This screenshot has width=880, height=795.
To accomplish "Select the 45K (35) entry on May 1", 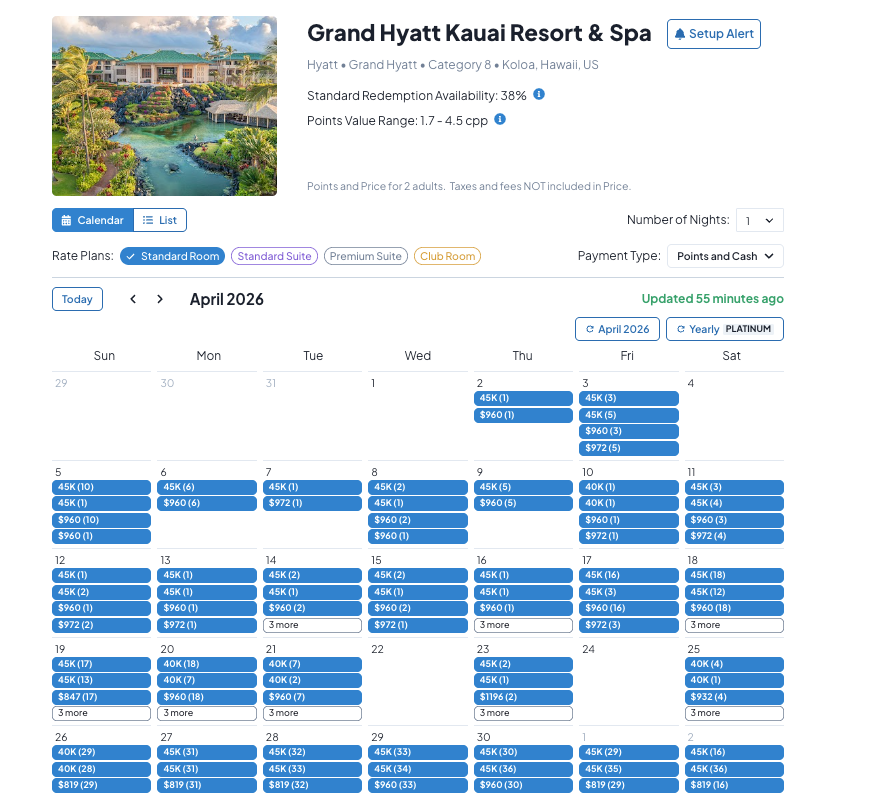I will [629, 769].
